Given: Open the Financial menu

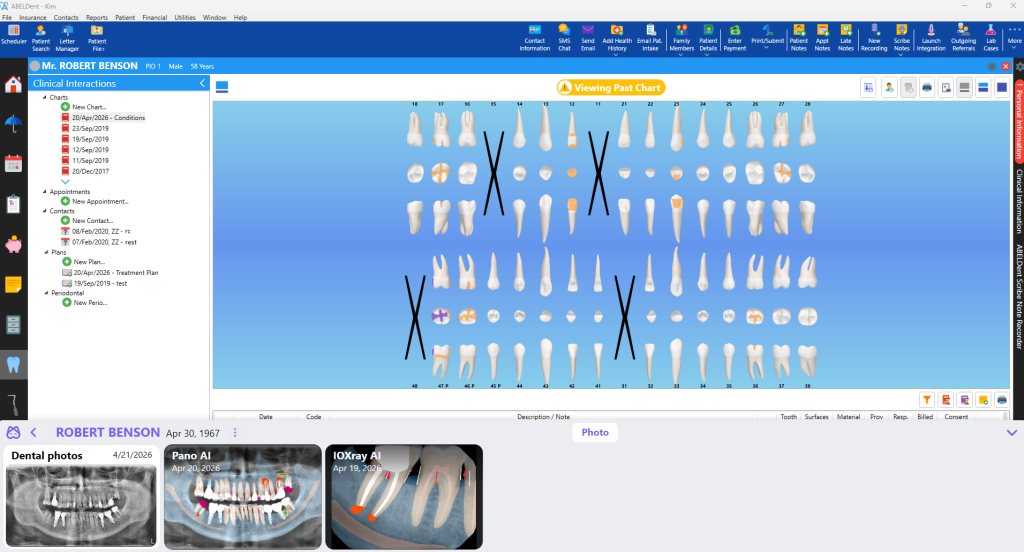Looking at the screenshot, I should (x=155, y=18).
